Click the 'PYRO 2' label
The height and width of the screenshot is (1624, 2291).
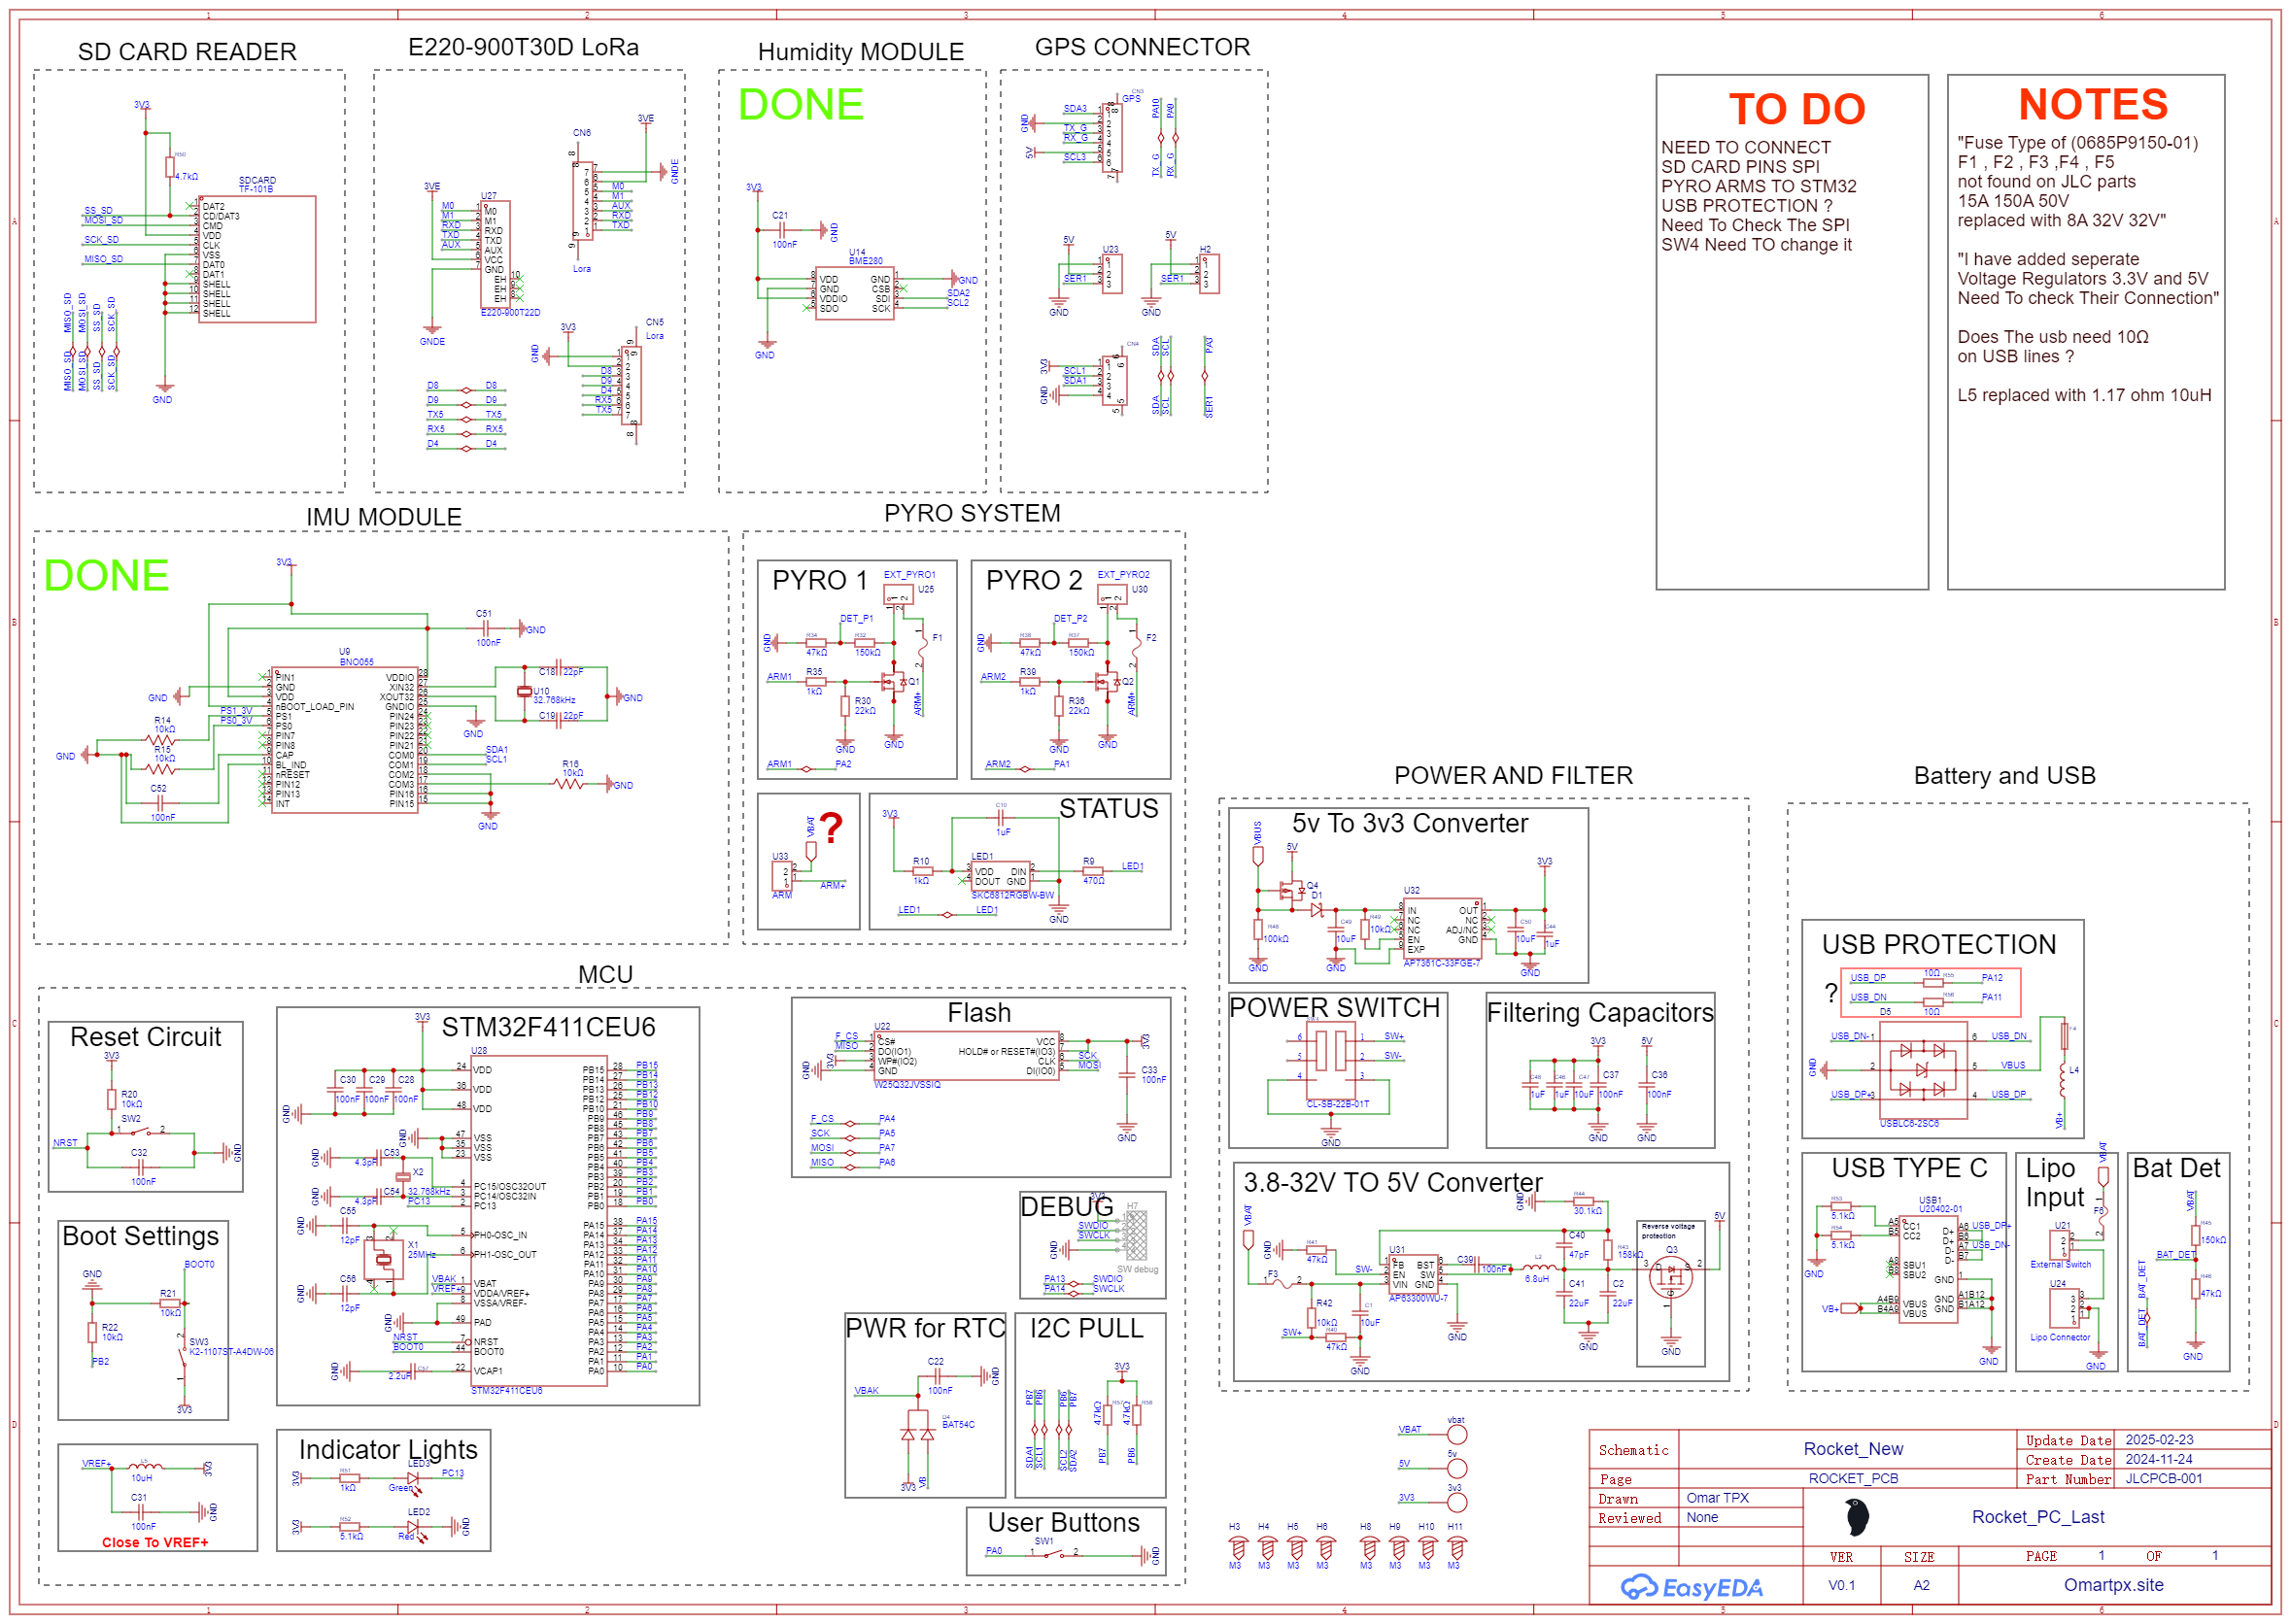pos(1034,580)
